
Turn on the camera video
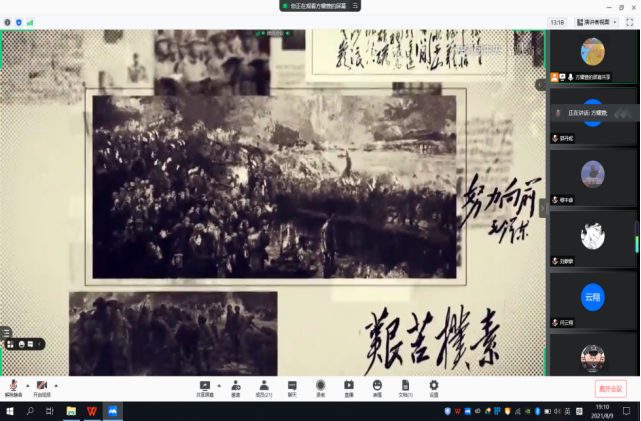coord(42,385)
